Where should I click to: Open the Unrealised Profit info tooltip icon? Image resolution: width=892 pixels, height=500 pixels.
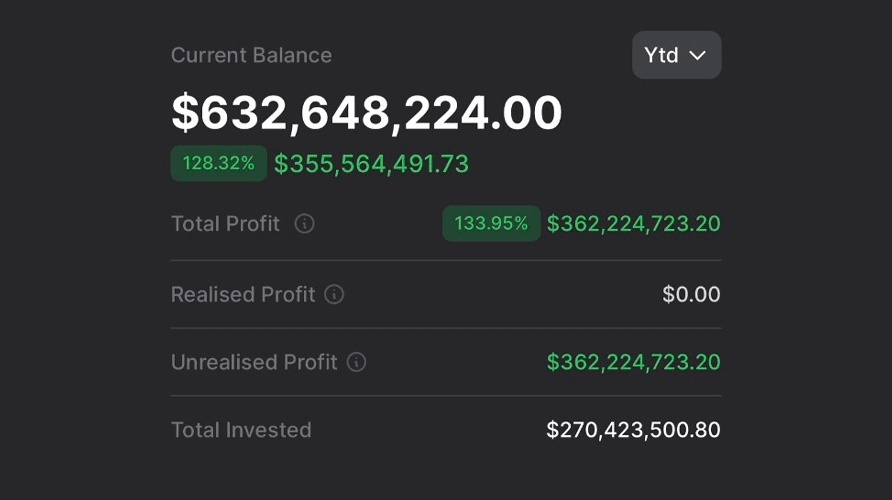(x=356, y=362)
